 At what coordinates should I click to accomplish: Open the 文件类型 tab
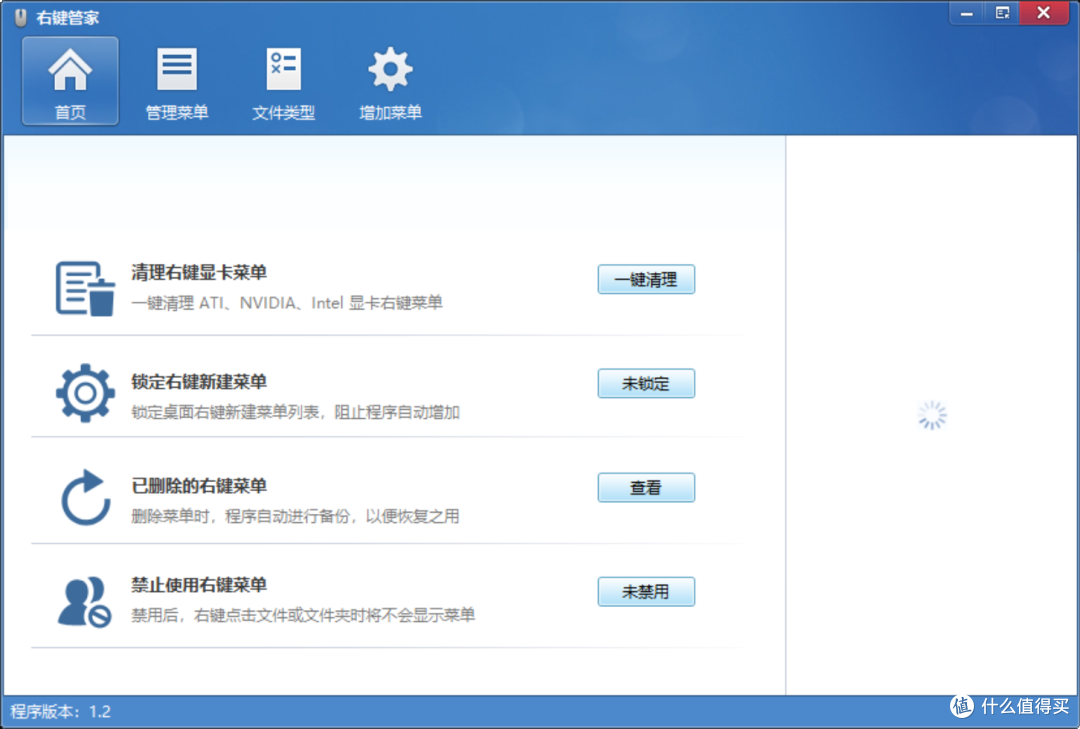(x=284, y=81)
